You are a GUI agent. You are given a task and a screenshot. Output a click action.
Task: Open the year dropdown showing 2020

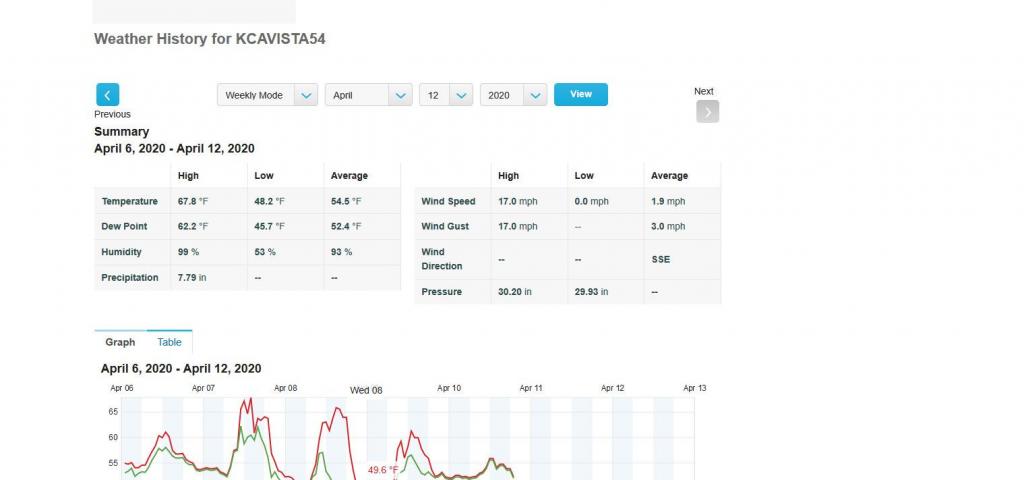pos(513,95)
